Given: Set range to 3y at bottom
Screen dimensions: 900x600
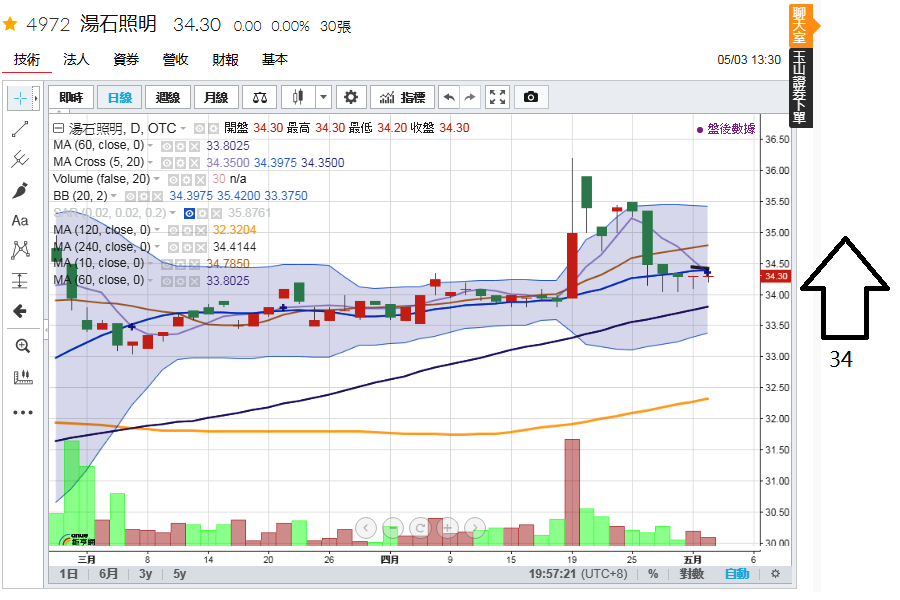Looking at the screenshot, I should coord(145,574).
